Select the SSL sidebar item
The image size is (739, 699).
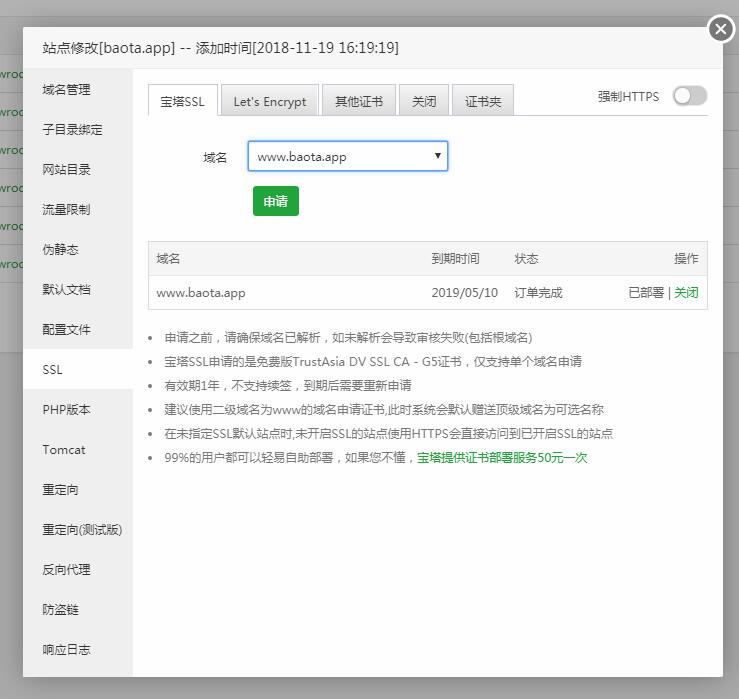[78, 370]
